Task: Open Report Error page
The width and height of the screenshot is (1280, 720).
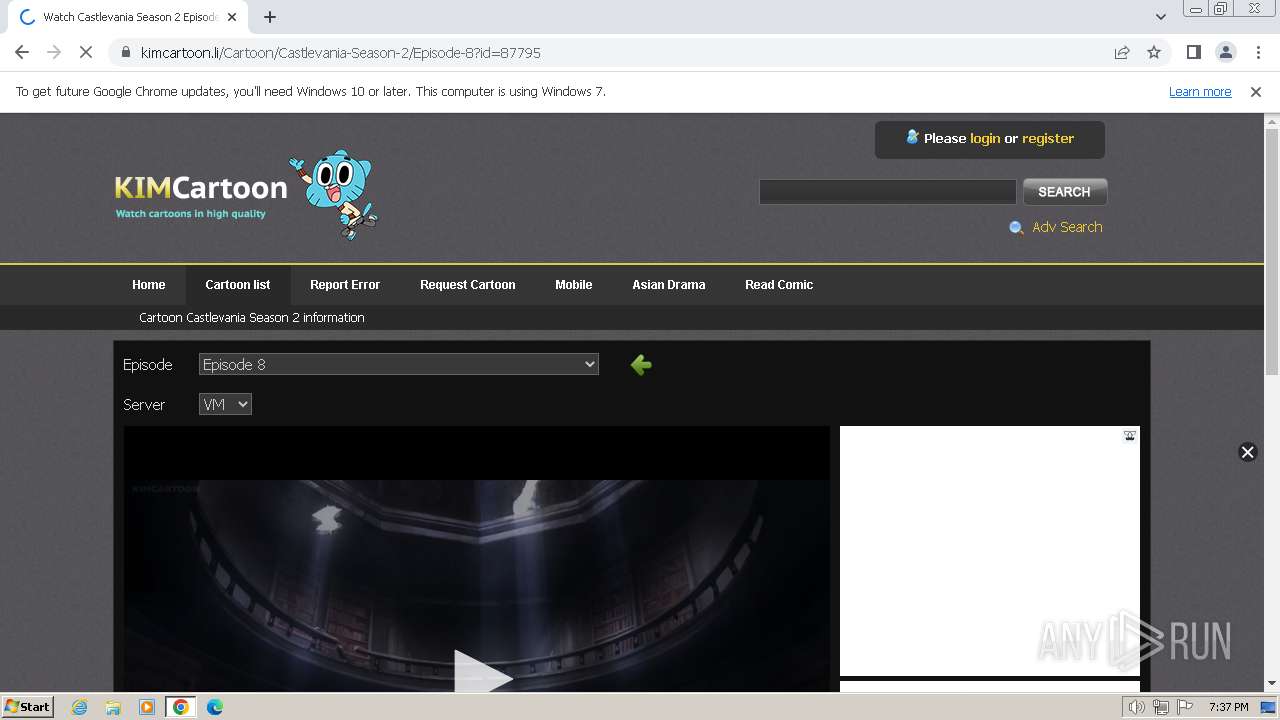Action: point(345,285)
